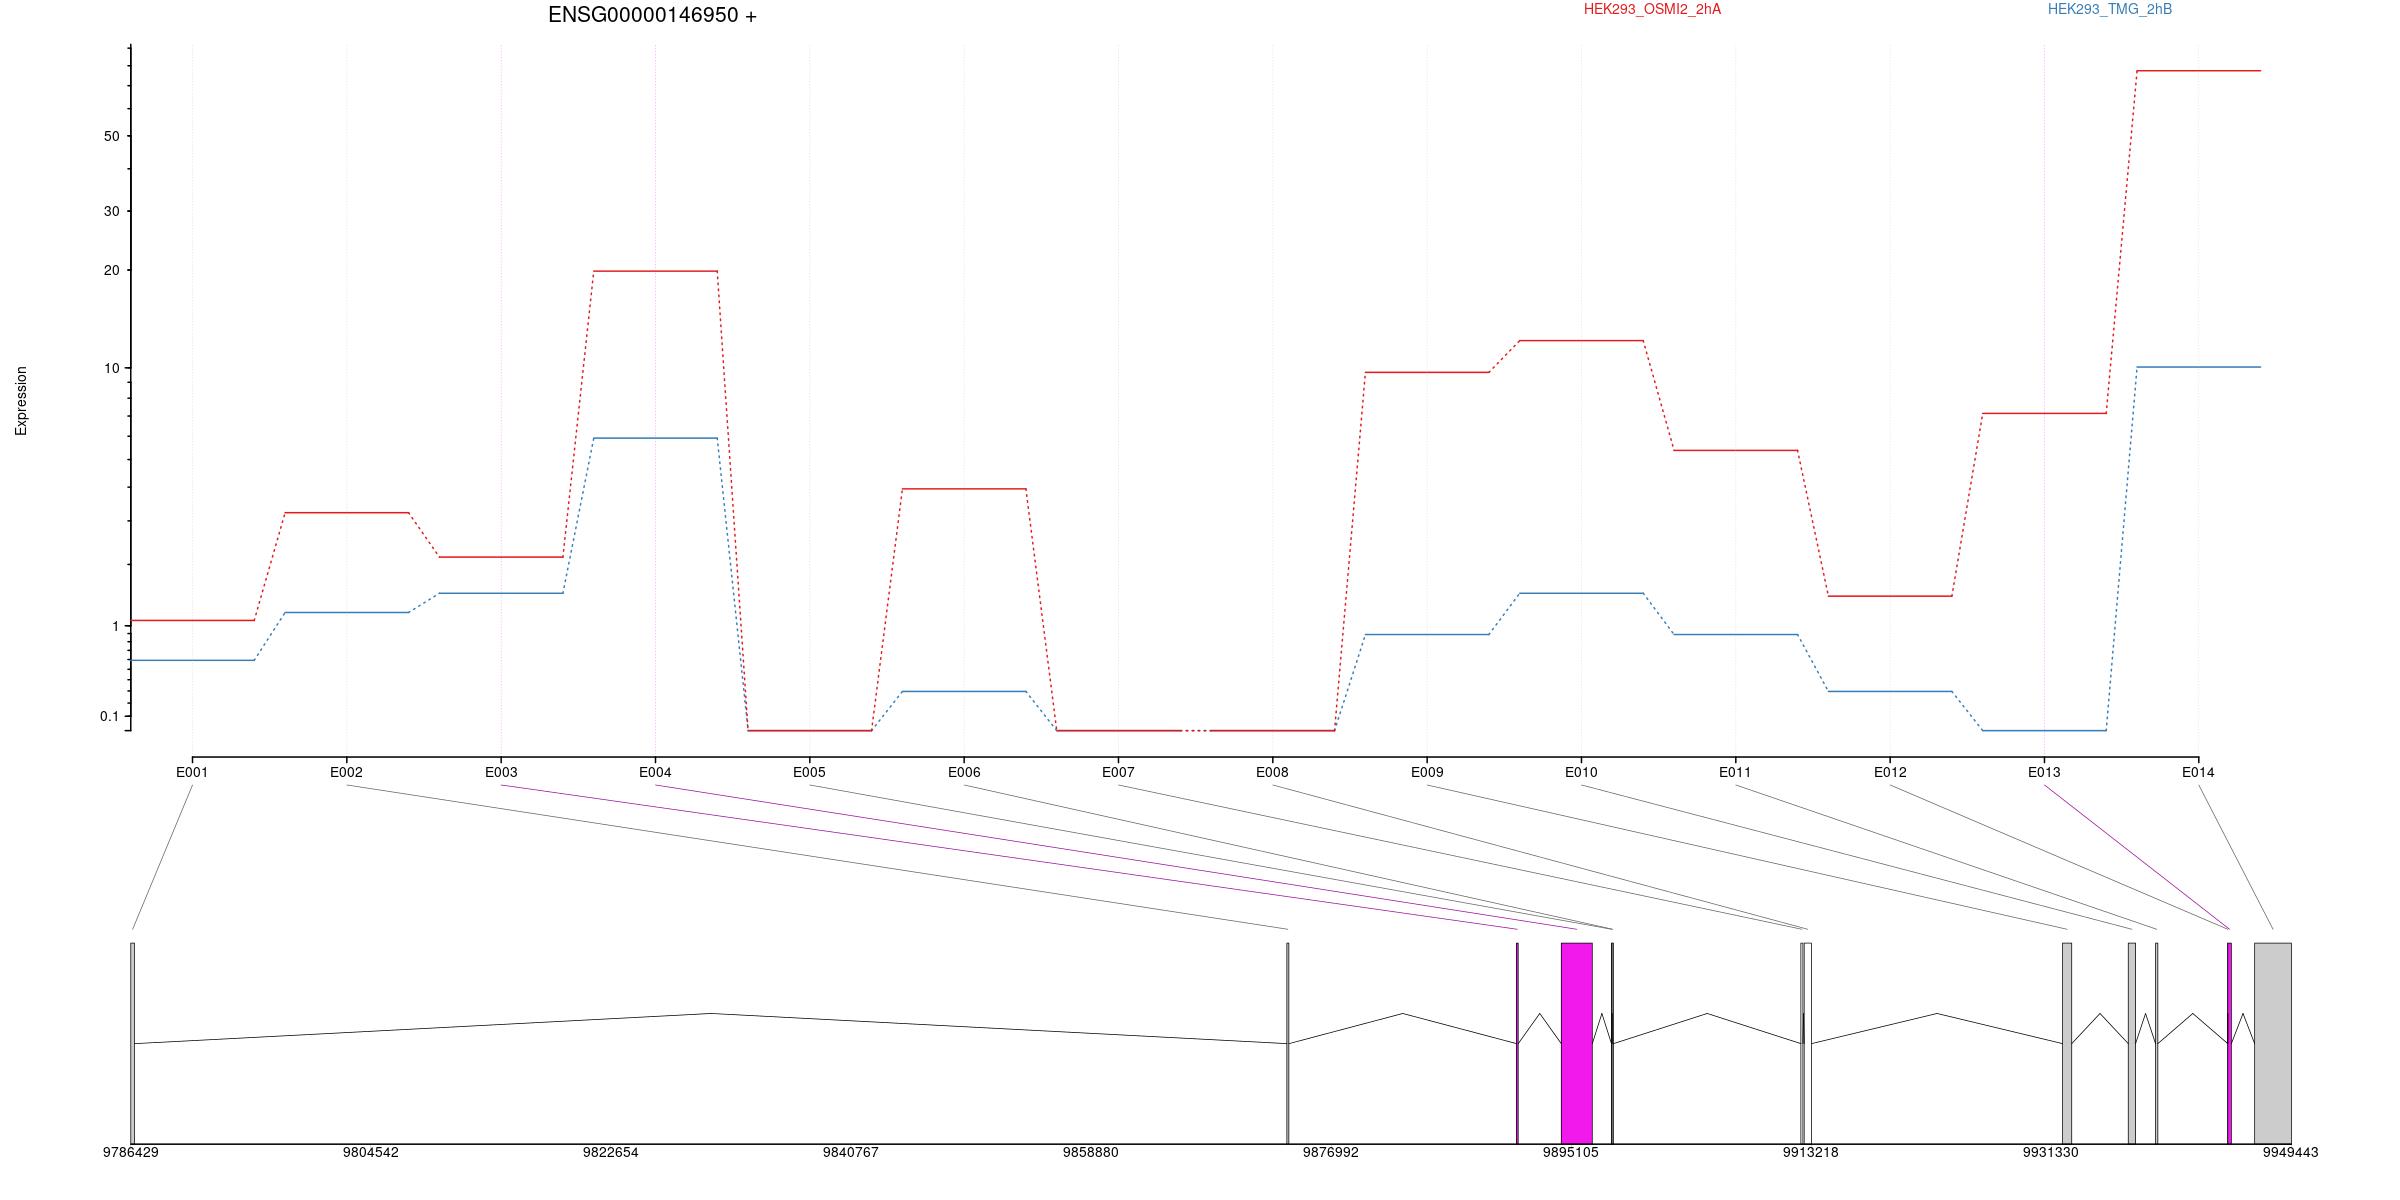The image size is (2400, 1200).
Task: Click the blue E010 expression plateau
Action: [x=1581, y=593]
